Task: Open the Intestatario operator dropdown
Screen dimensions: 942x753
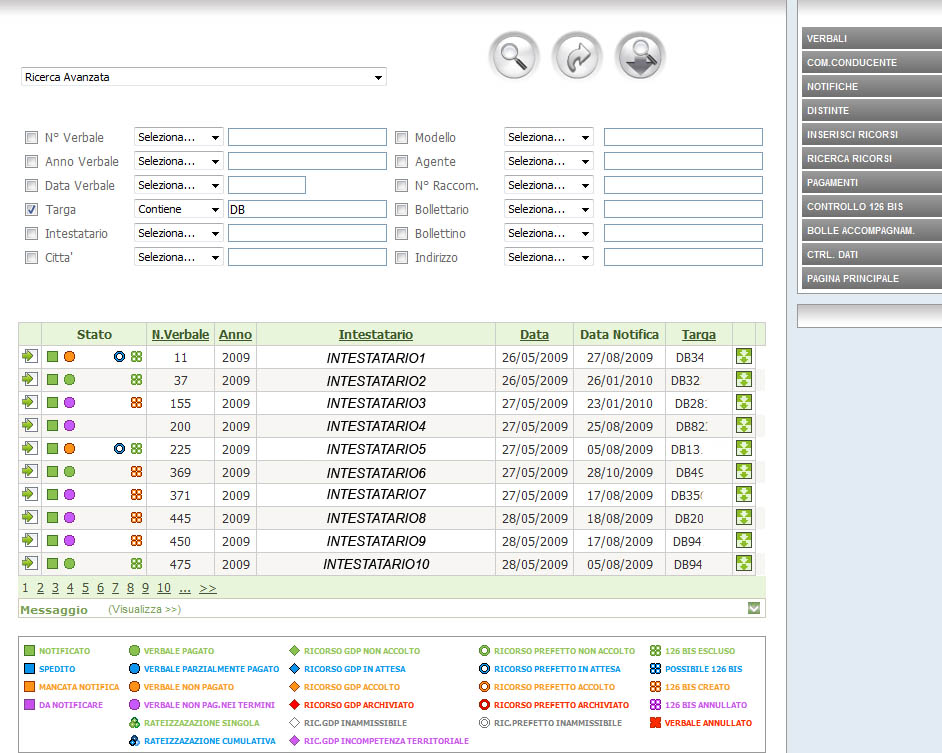Action: 178,233
